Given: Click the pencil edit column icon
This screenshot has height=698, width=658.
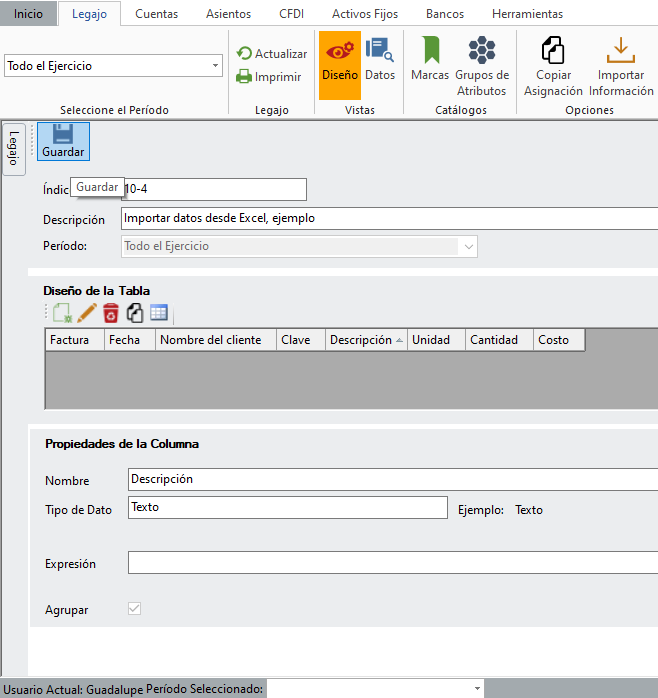Looking at the screenshot, I should (86, 314).
